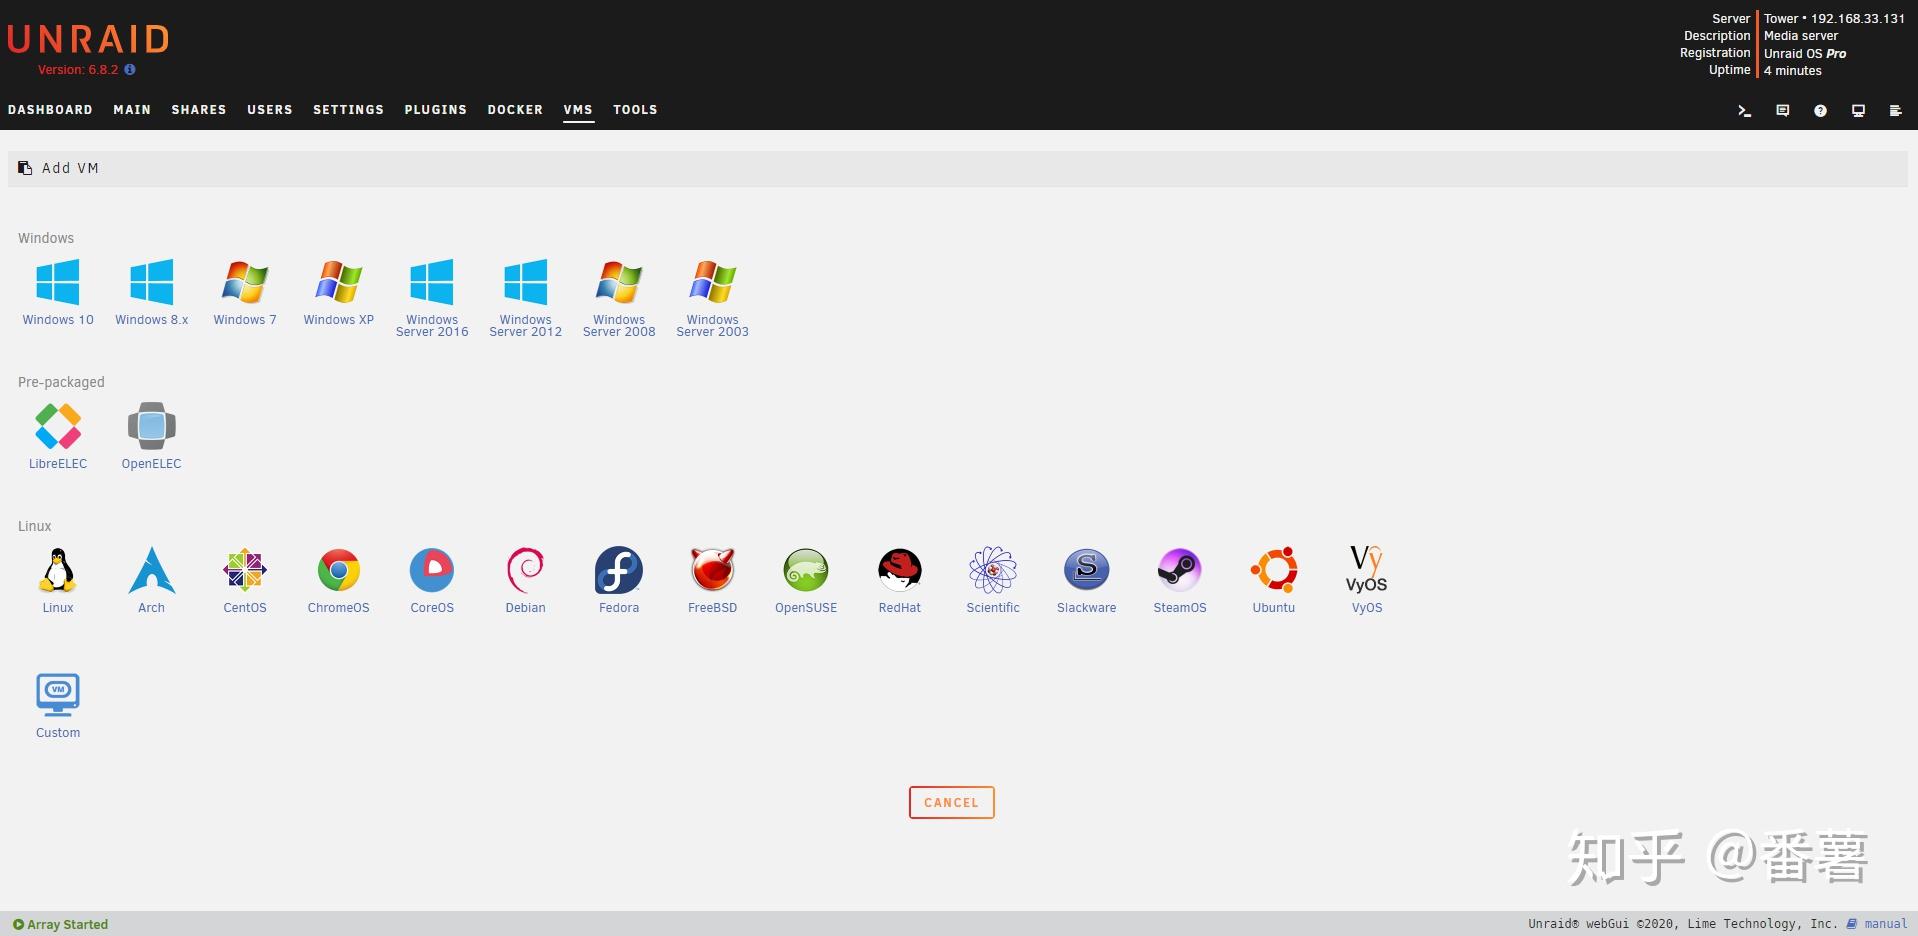The width and height of the screenshot is (1918, 936).
Task: Select the FreeBSD template
Action: point(712,579)
